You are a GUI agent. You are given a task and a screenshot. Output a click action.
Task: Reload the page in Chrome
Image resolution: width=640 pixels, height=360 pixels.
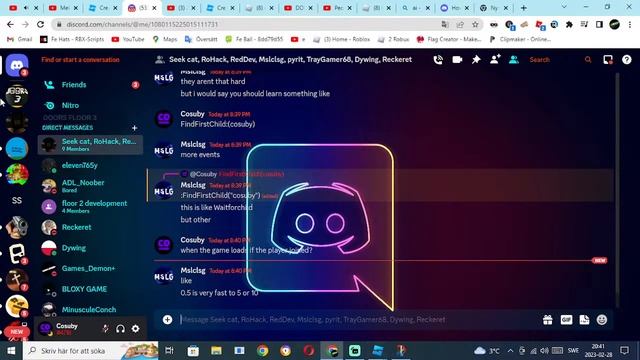coord(40,24)
